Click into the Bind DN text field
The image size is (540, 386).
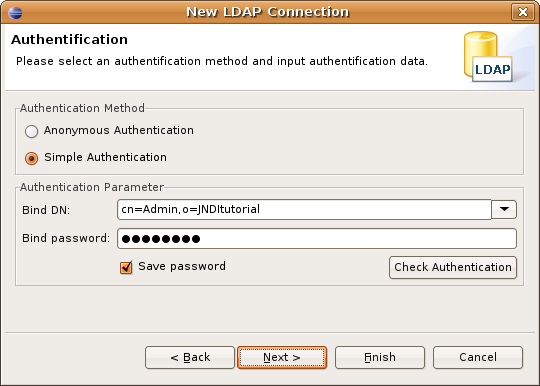point(304,209)
